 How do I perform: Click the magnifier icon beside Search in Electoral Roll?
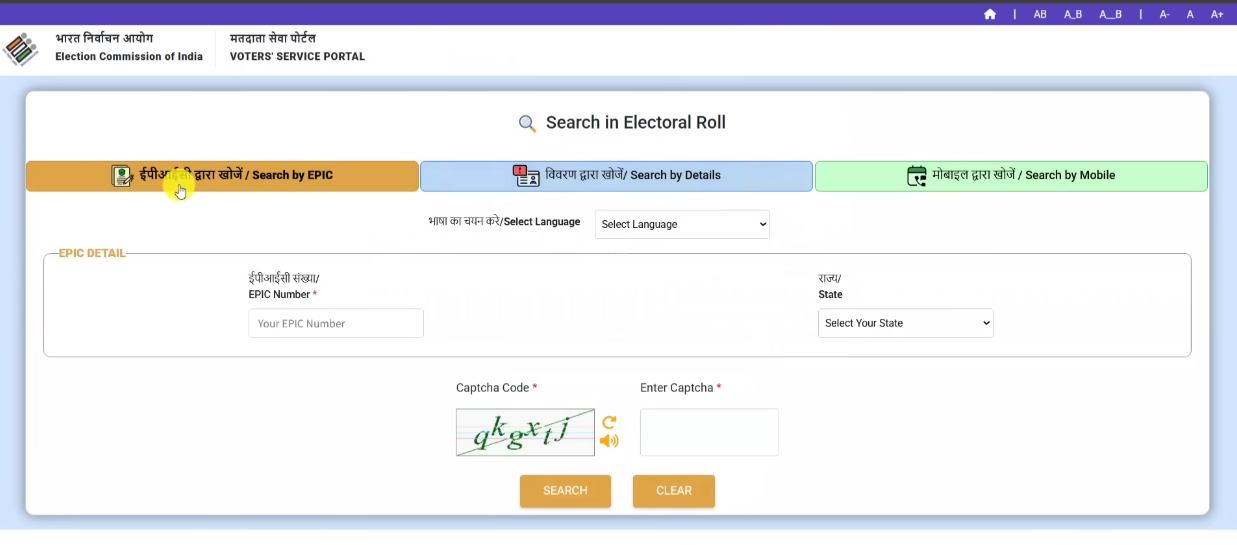527,124
